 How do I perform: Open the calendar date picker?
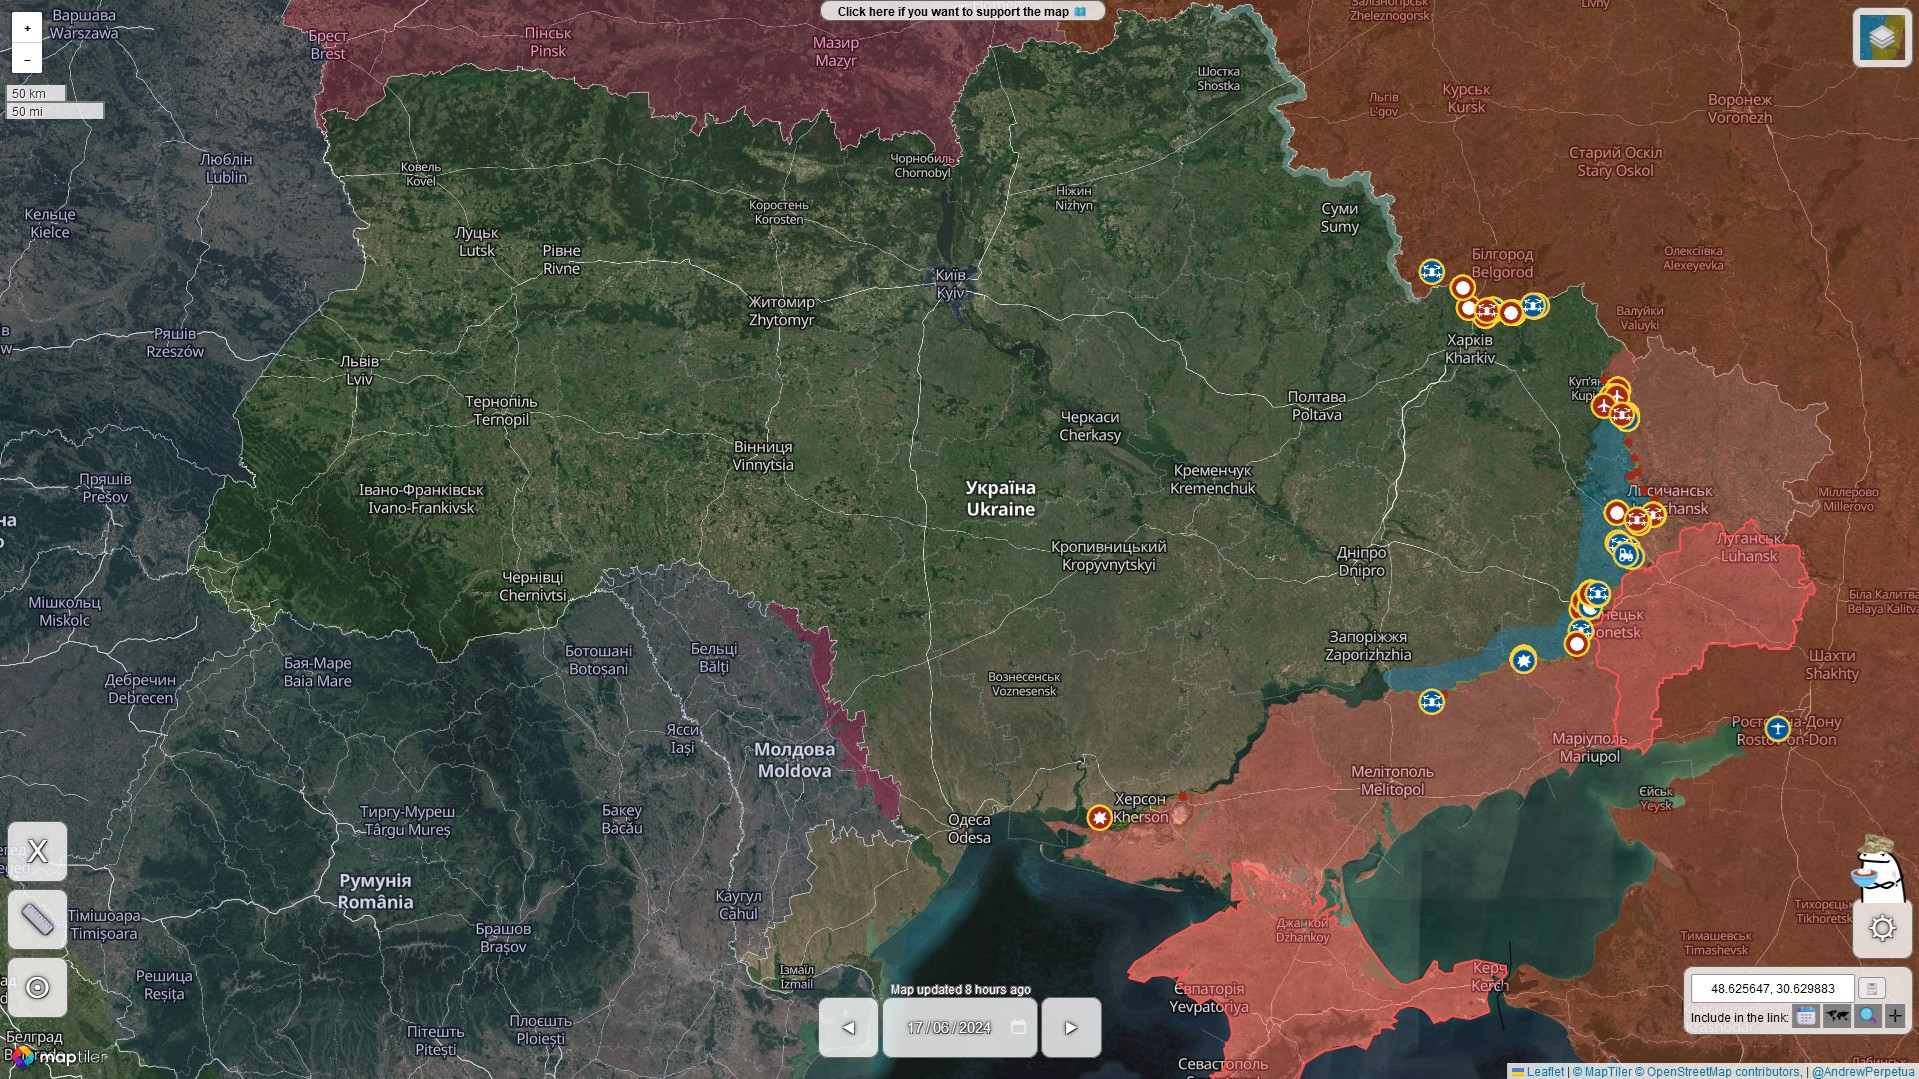[1018, 1027]
